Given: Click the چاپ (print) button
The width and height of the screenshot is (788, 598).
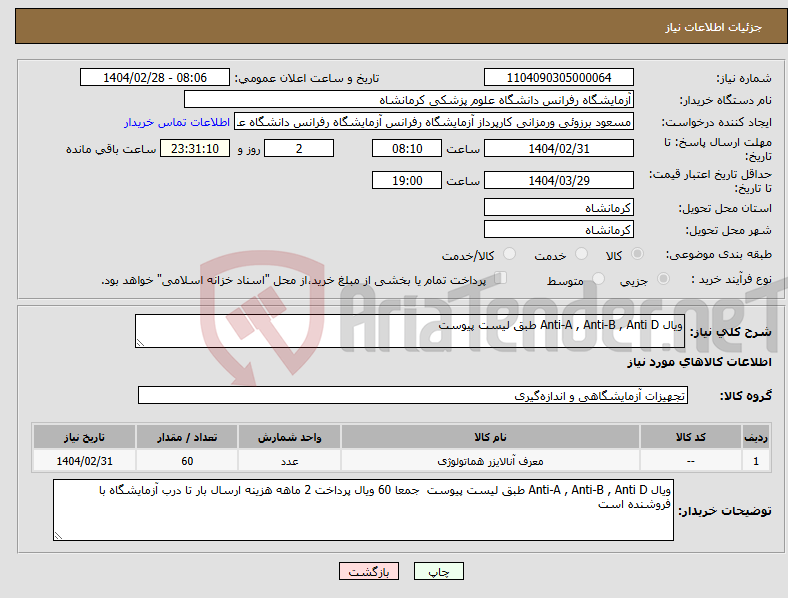Looking at the screenshot, I should point(438,571).
